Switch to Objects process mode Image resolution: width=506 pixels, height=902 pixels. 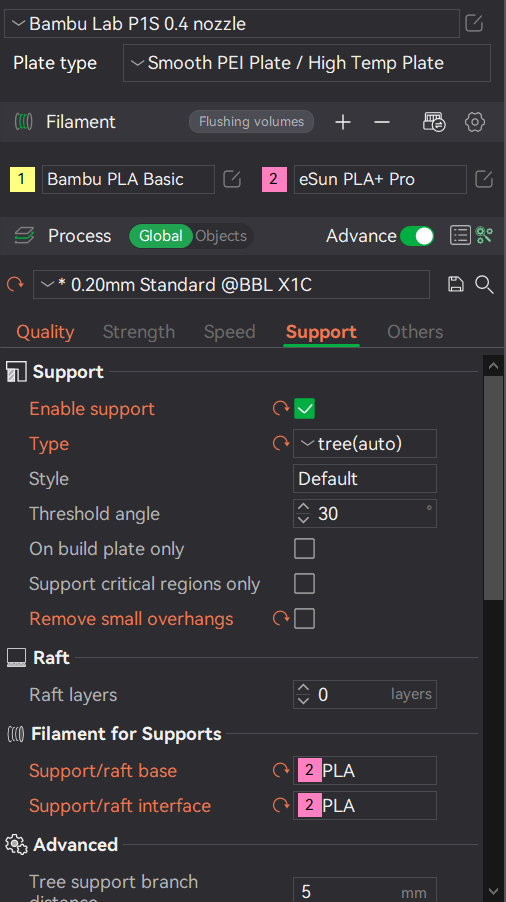point(221,236)
